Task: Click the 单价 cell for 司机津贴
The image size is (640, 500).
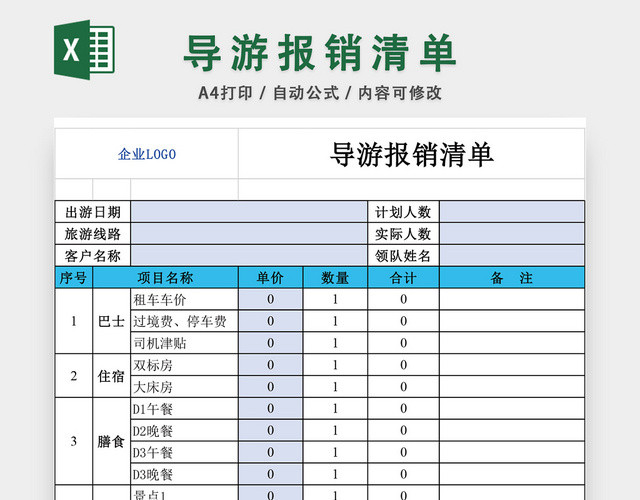Action: 271,343
